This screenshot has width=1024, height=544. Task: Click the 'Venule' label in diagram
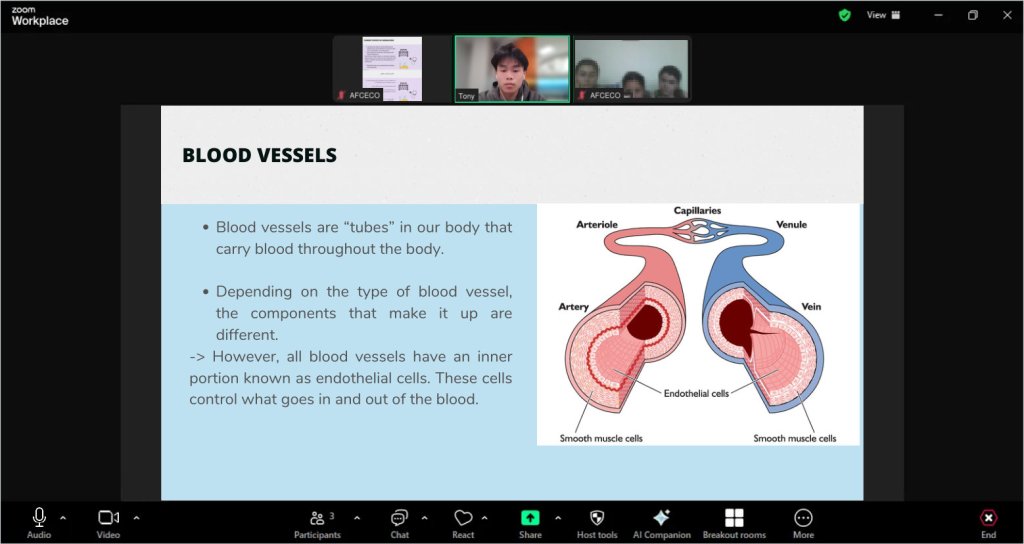click(x=792, y=225)
